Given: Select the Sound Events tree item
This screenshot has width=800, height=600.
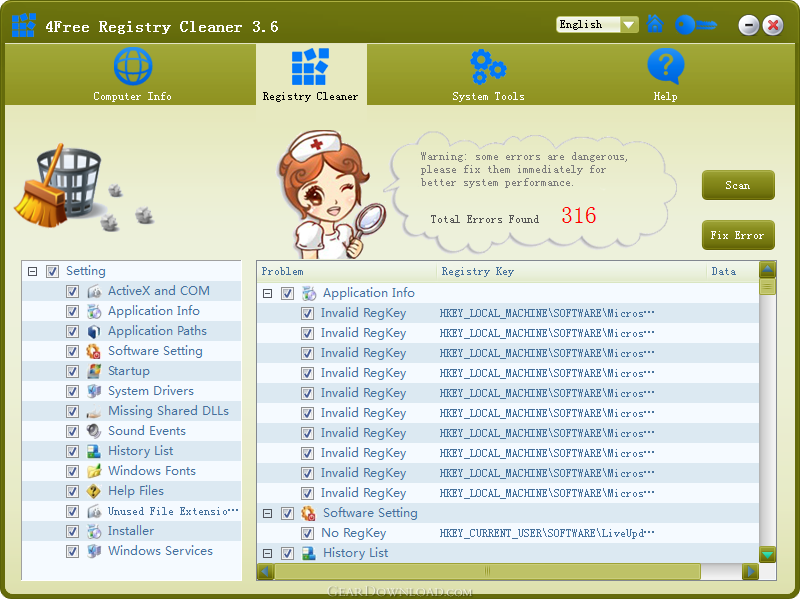Looking at the screenshot, I should tap(147, 431).
